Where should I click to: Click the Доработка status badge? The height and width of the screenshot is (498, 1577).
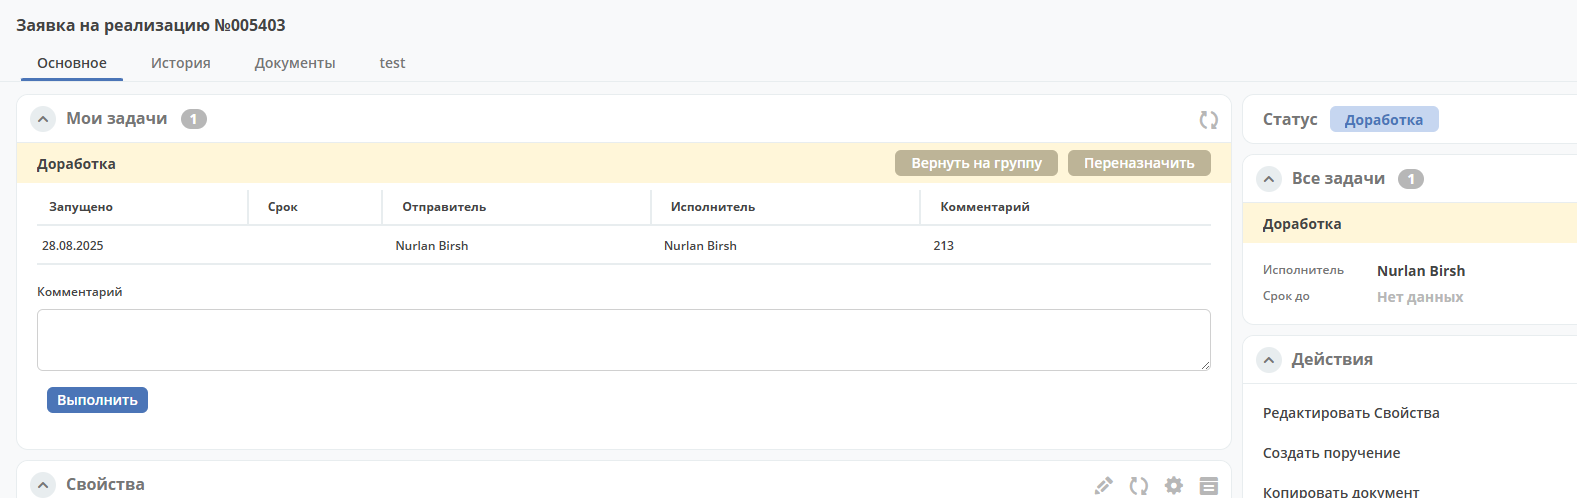pos(1384,120)
